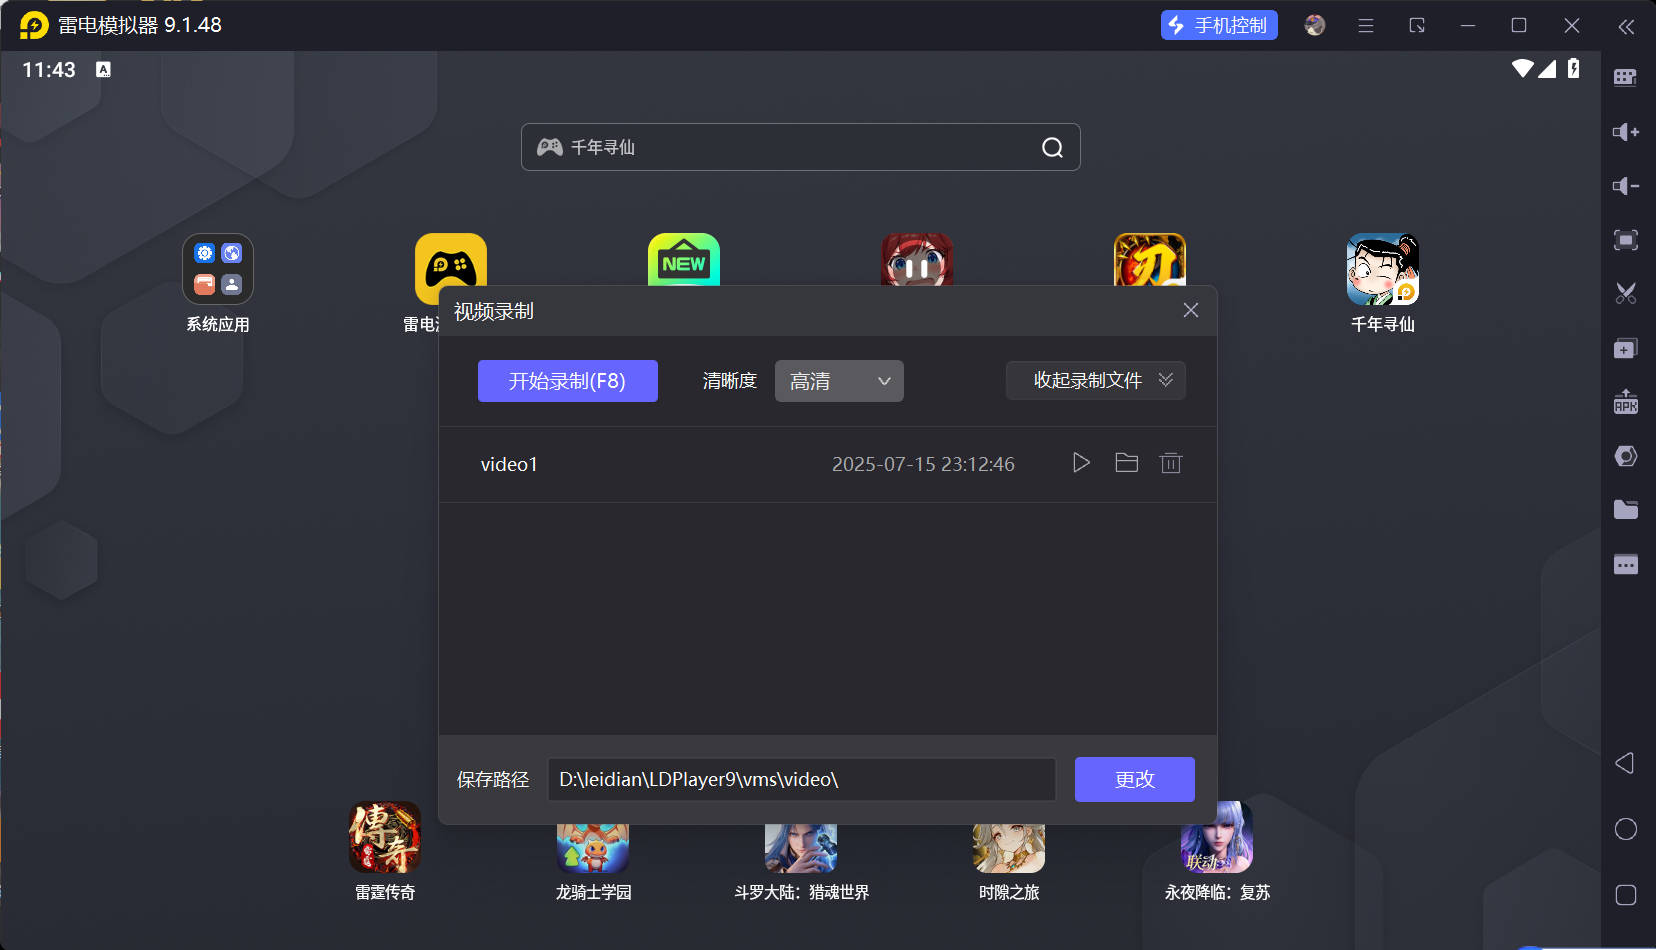Viewport: 1656px width, 950px height.
Task: Open the 清晰度 quality dropdown showing 高清
Action: (839, 381)
